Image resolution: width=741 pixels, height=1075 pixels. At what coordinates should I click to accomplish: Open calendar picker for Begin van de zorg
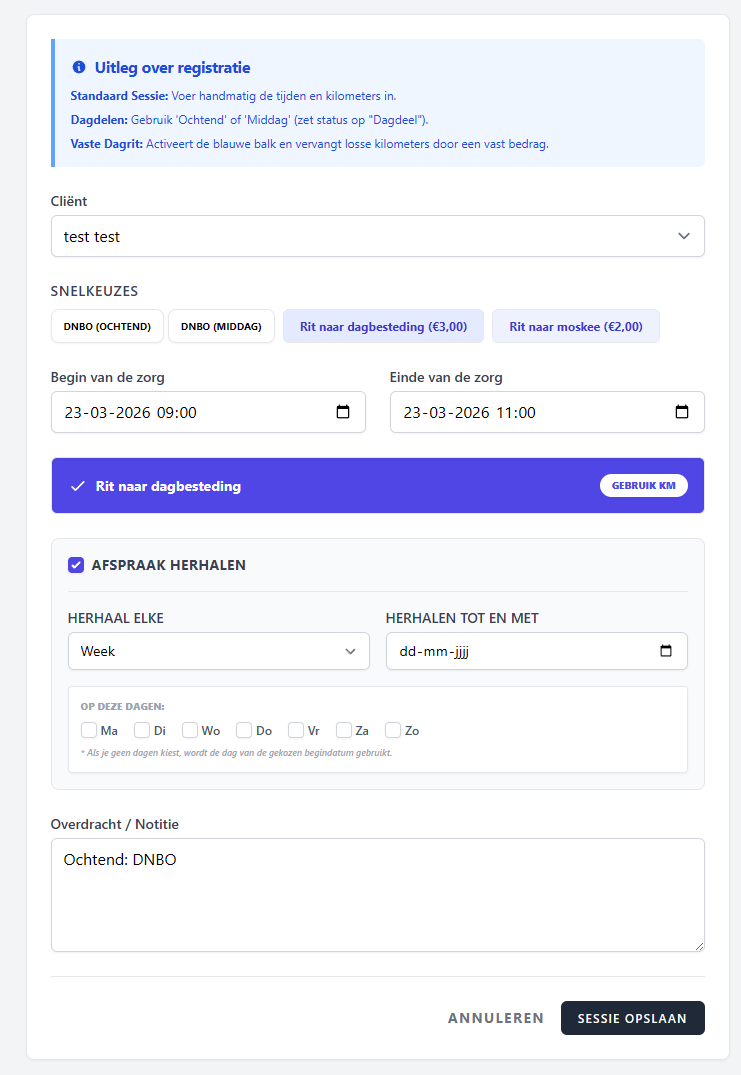[343, 412]
